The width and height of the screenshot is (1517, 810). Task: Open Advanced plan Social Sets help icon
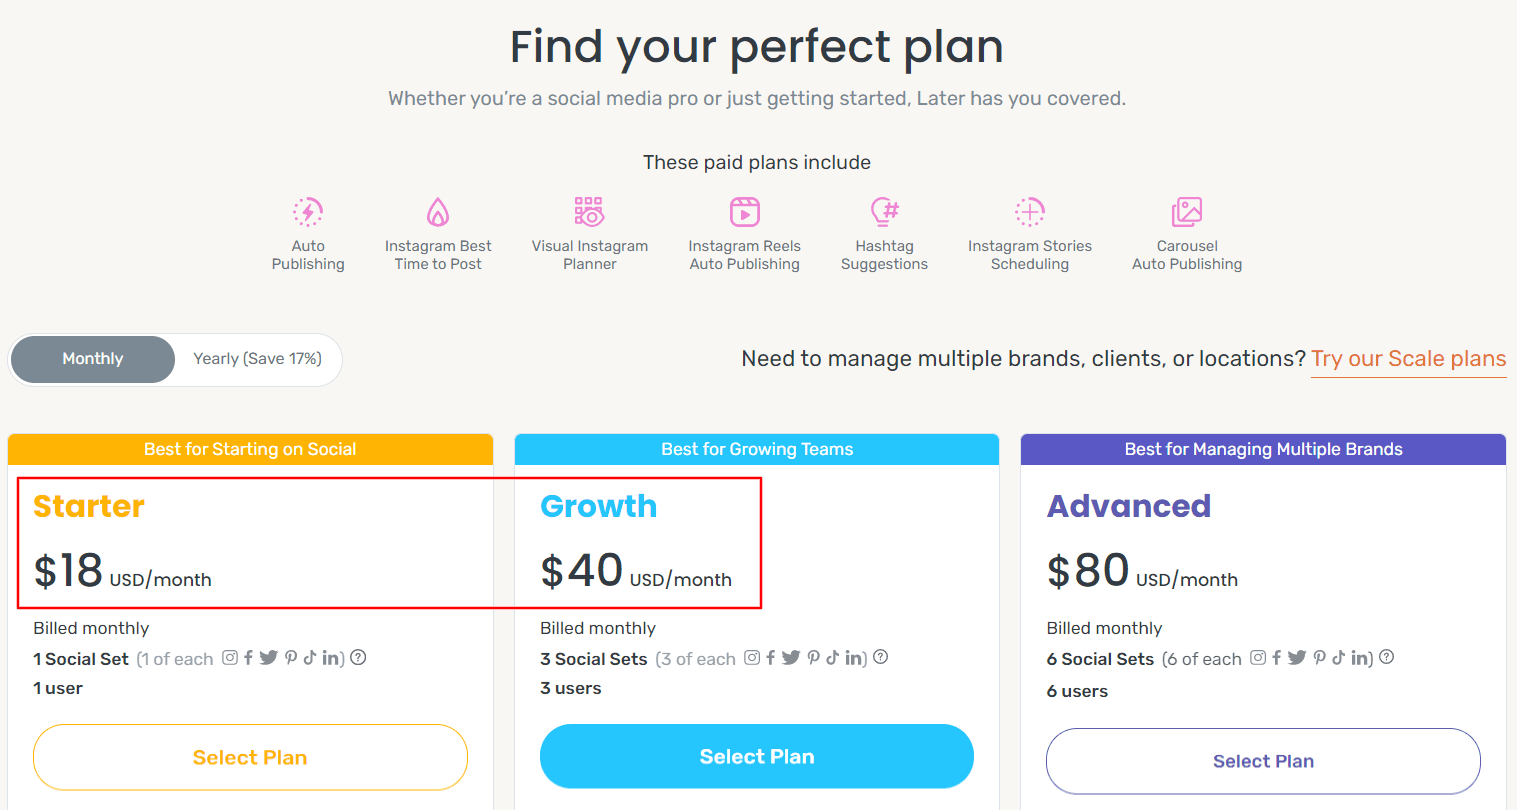[x=1387, y=658]
